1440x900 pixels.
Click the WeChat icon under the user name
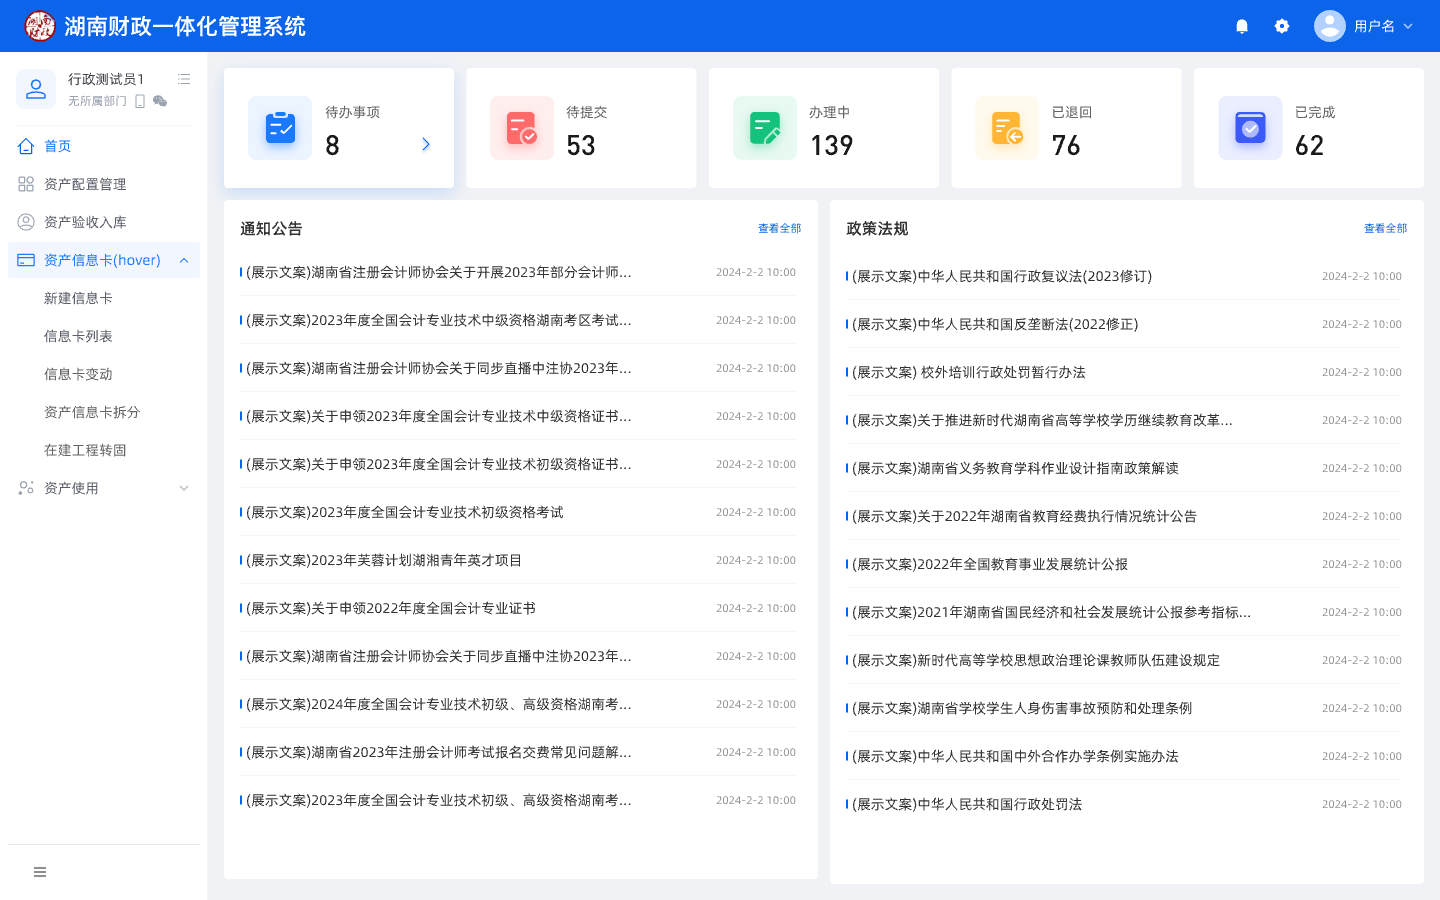[x=160, y=101]
